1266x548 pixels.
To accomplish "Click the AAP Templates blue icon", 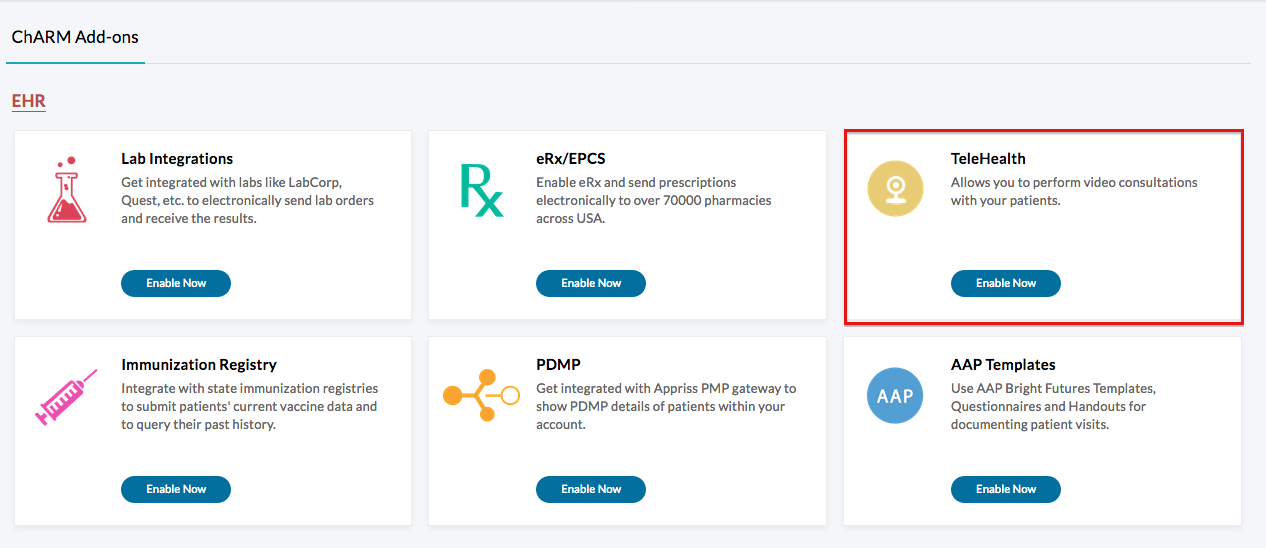I will click(x=895, y=396).
